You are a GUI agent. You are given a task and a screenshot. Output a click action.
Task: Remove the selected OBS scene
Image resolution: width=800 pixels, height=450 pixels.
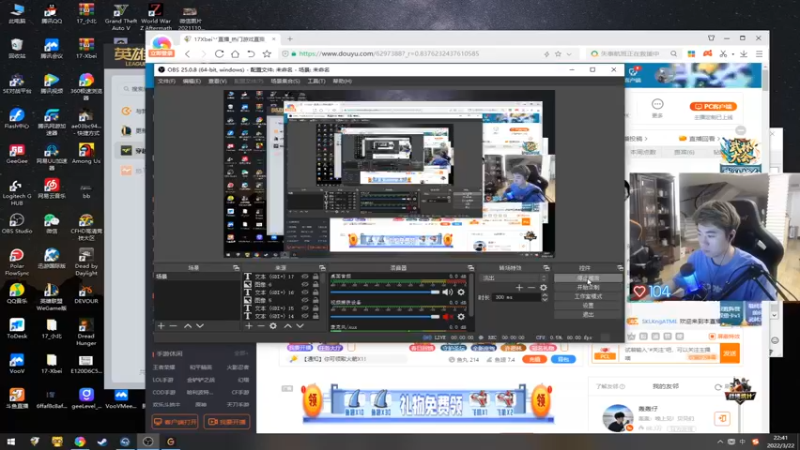[x=173, y=326]
